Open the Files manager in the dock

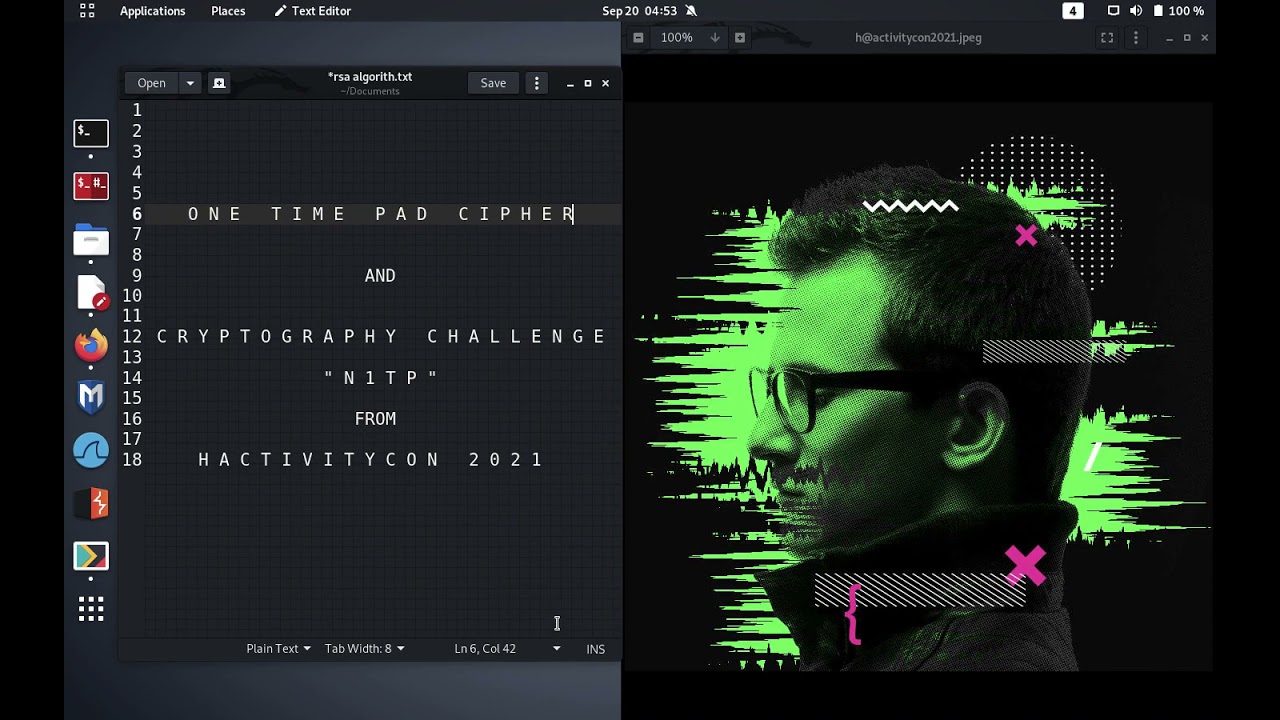point(91,240)
